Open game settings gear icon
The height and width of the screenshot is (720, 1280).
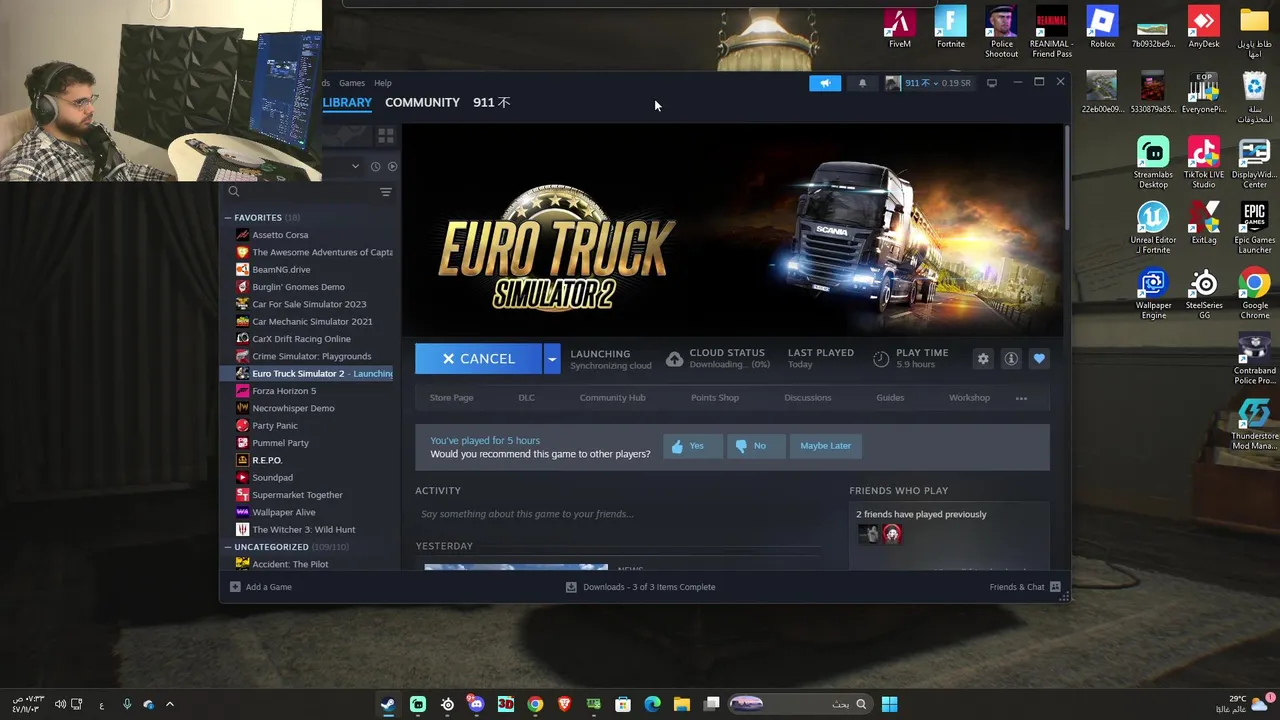pyautogui.click(x=983, y=358)
